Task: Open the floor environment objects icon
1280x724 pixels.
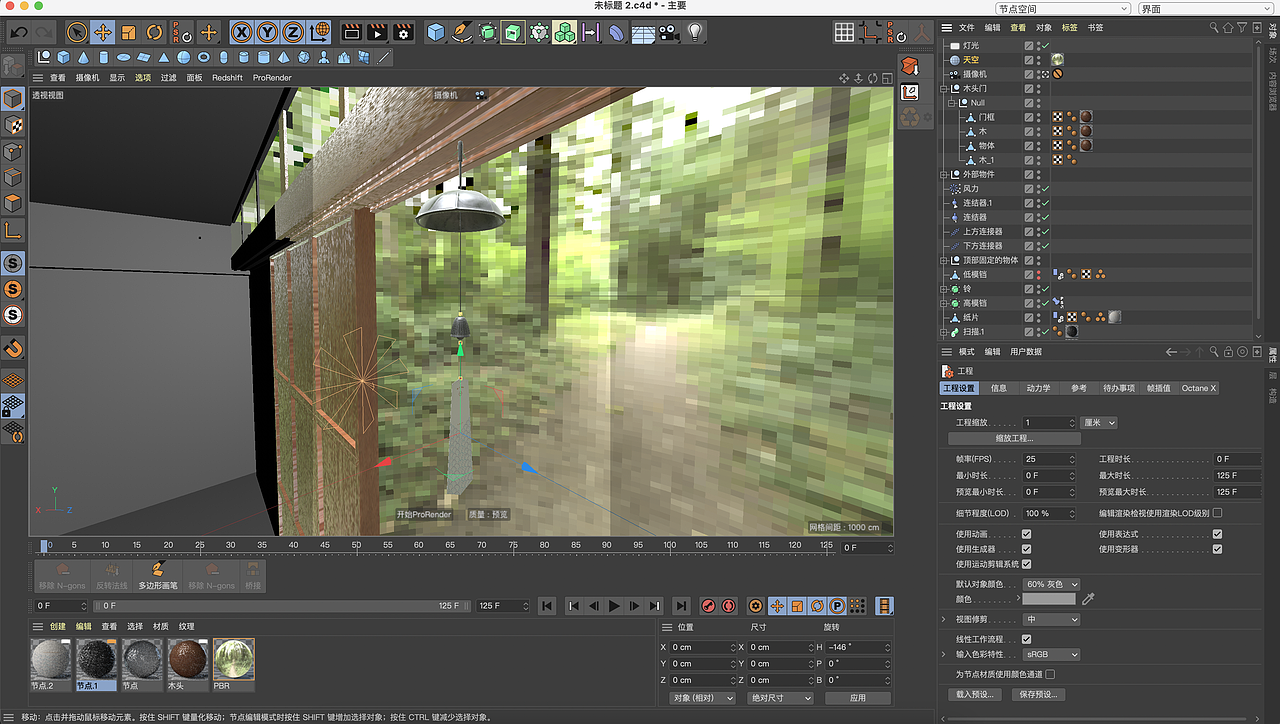Action: [x=643, y=33]
